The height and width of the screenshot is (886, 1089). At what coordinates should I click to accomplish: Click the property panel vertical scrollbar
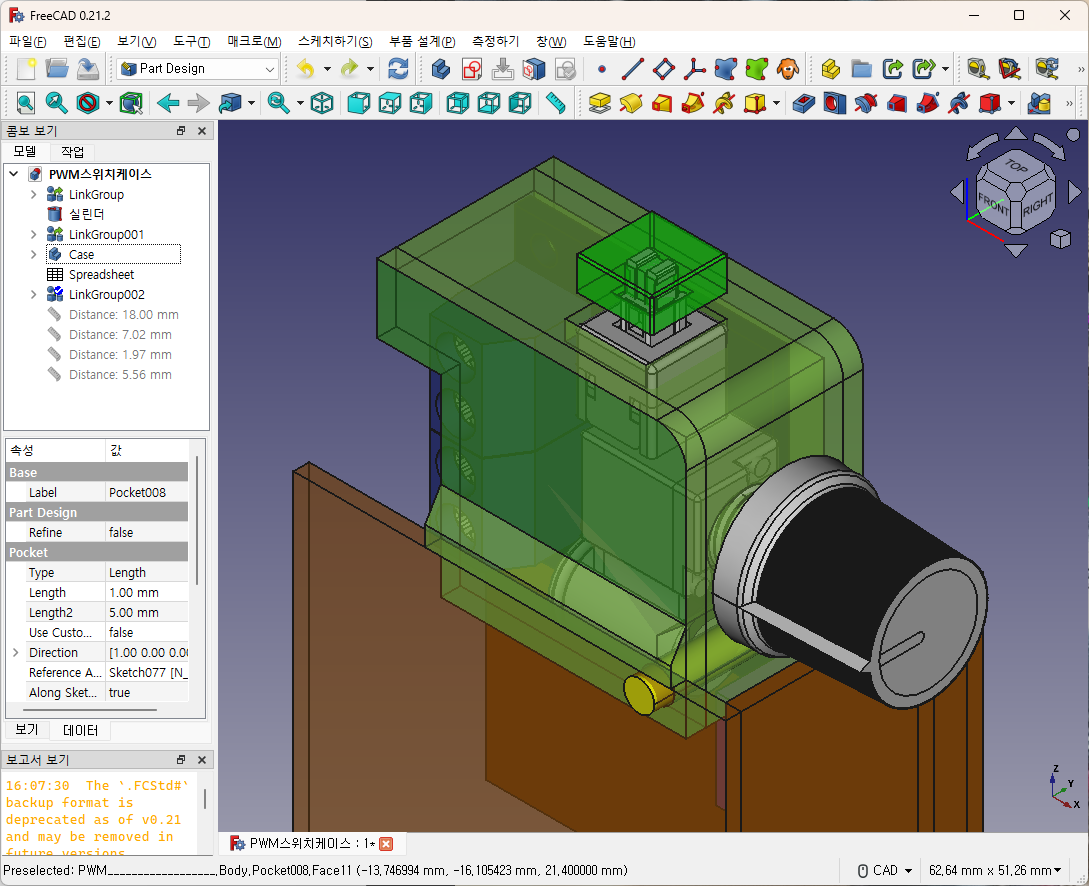point(198,521)
